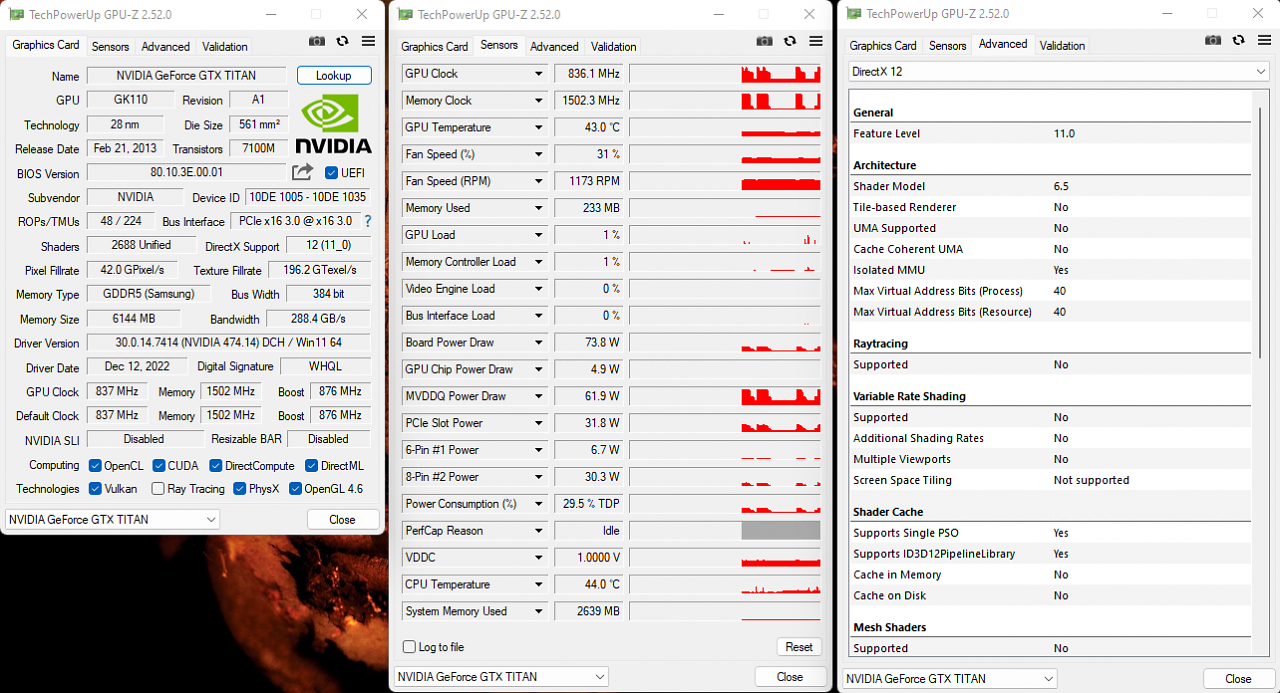This screenshot has width=1280, height=693.
Task: Click camera icon in Sensors window
Action: tap(765, 41)
